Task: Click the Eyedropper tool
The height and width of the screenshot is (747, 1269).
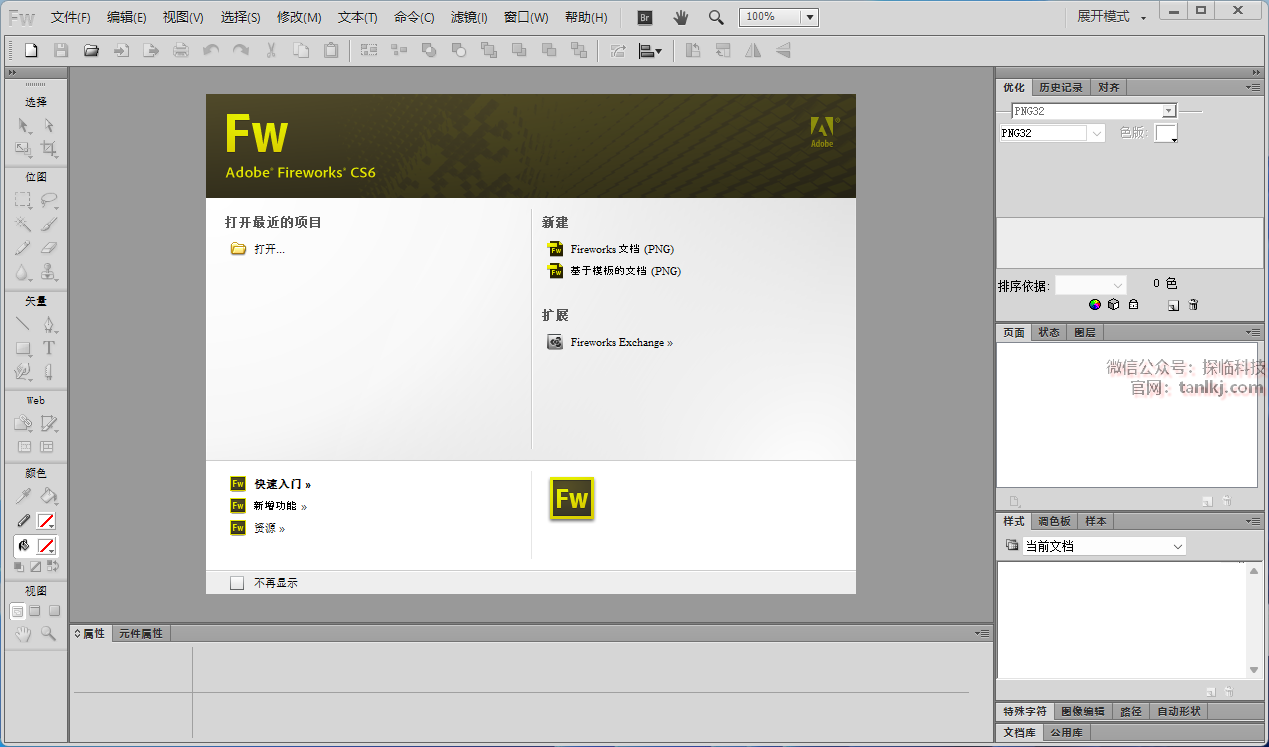Action: coord(23,496)
